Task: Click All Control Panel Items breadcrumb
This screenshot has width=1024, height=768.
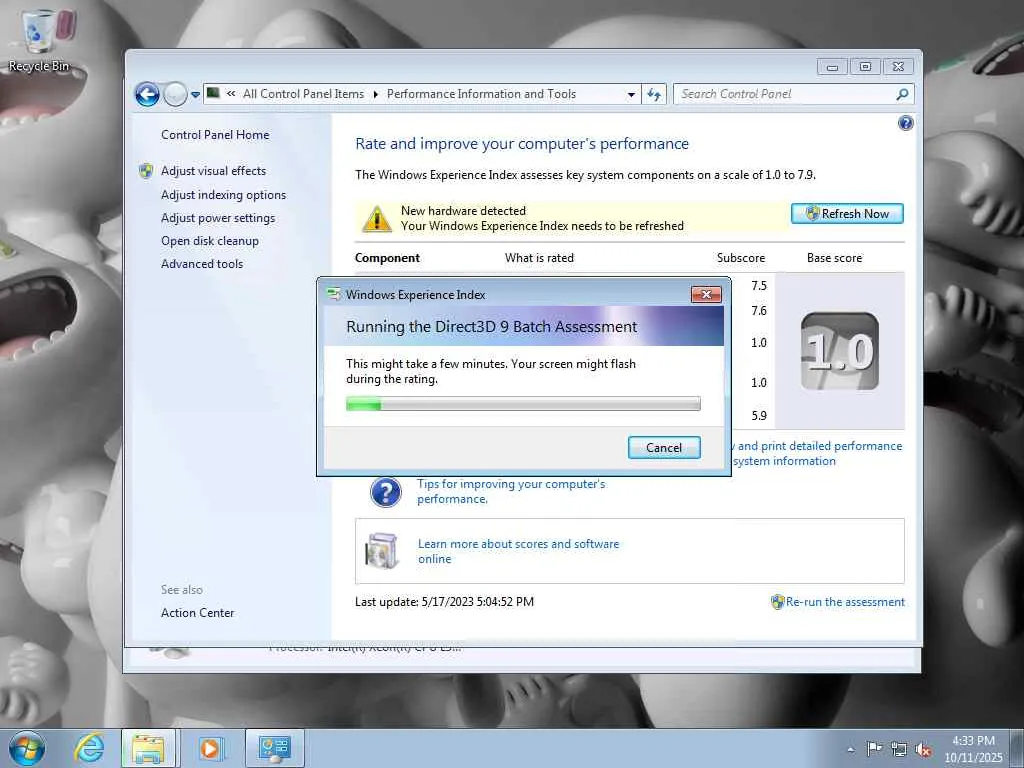Action: [303, 94]
